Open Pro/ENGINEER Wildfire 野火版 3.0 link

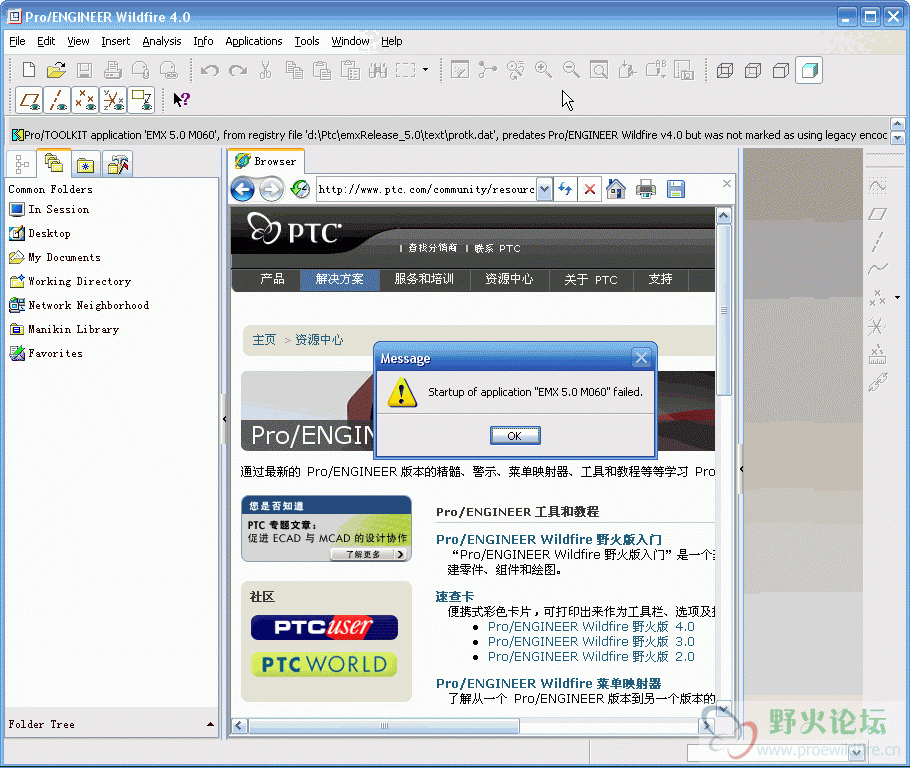point(591,641)
